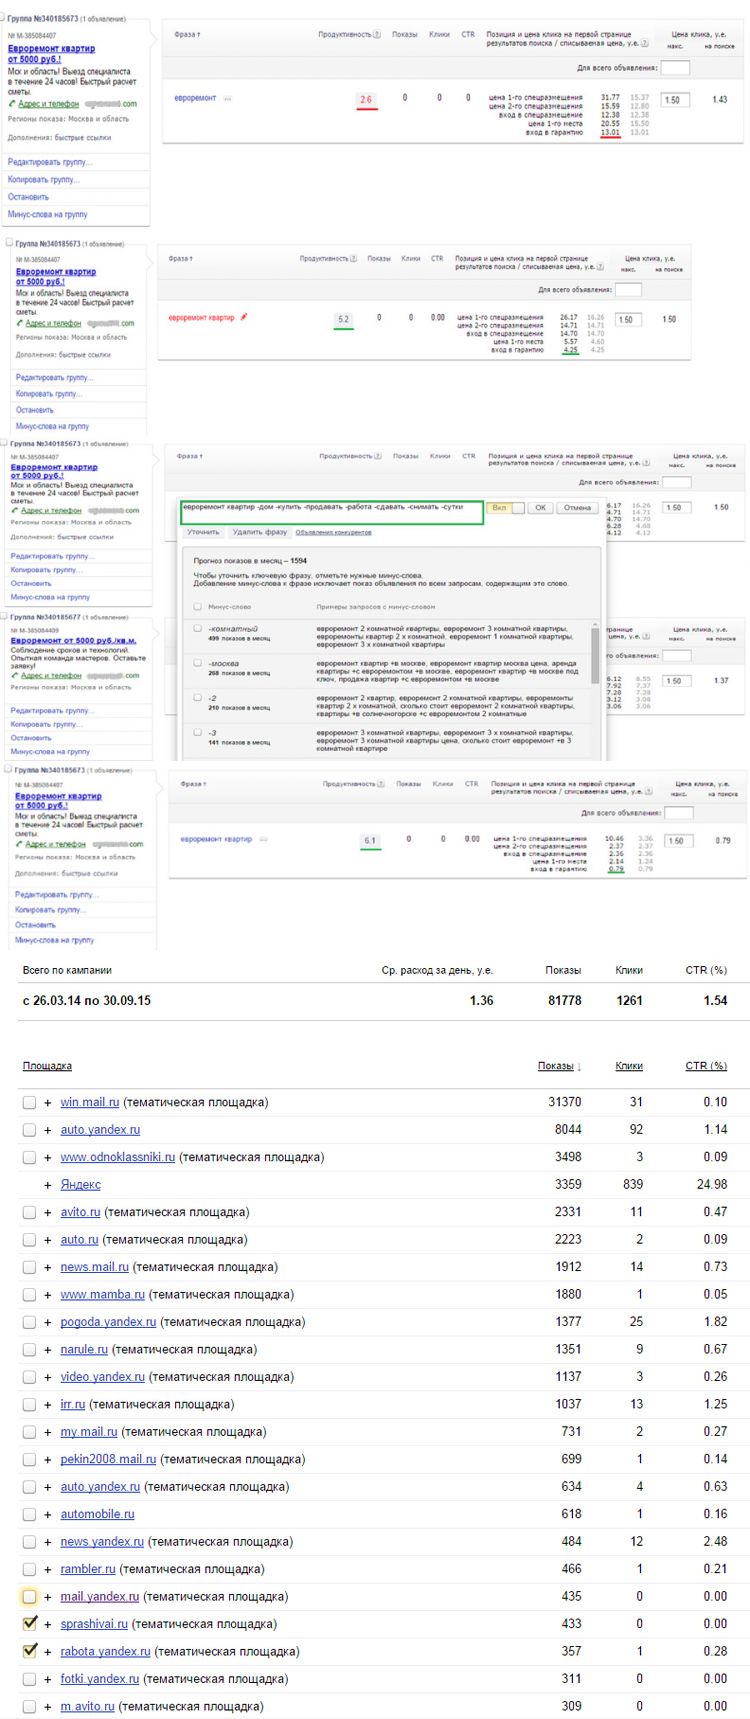Click the plus icon next to win.mail.ru
This screenshot has width=750, height=1719.
coord(48,1102)
